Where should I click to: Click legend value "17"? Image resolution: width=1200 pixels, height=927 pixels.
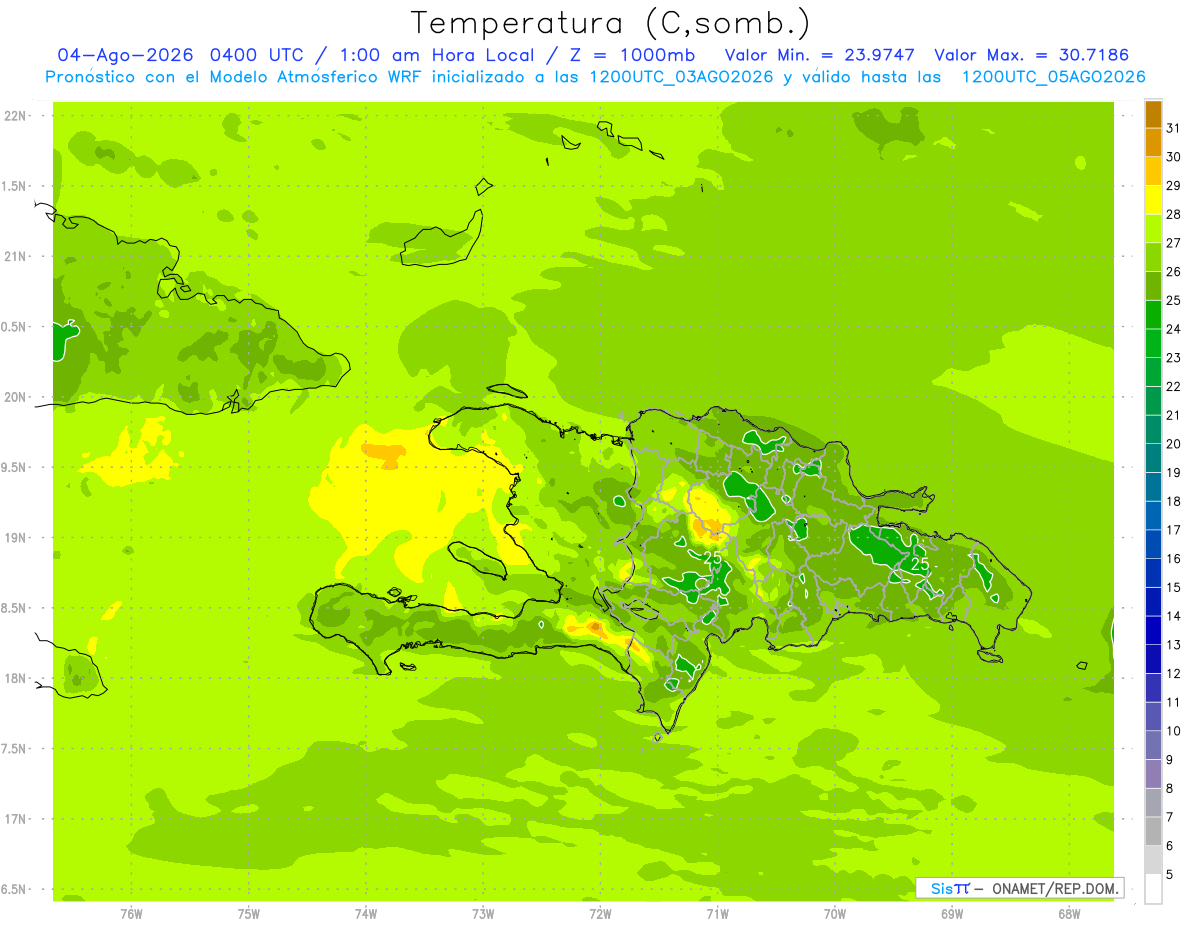click(x=1174, y=530)
